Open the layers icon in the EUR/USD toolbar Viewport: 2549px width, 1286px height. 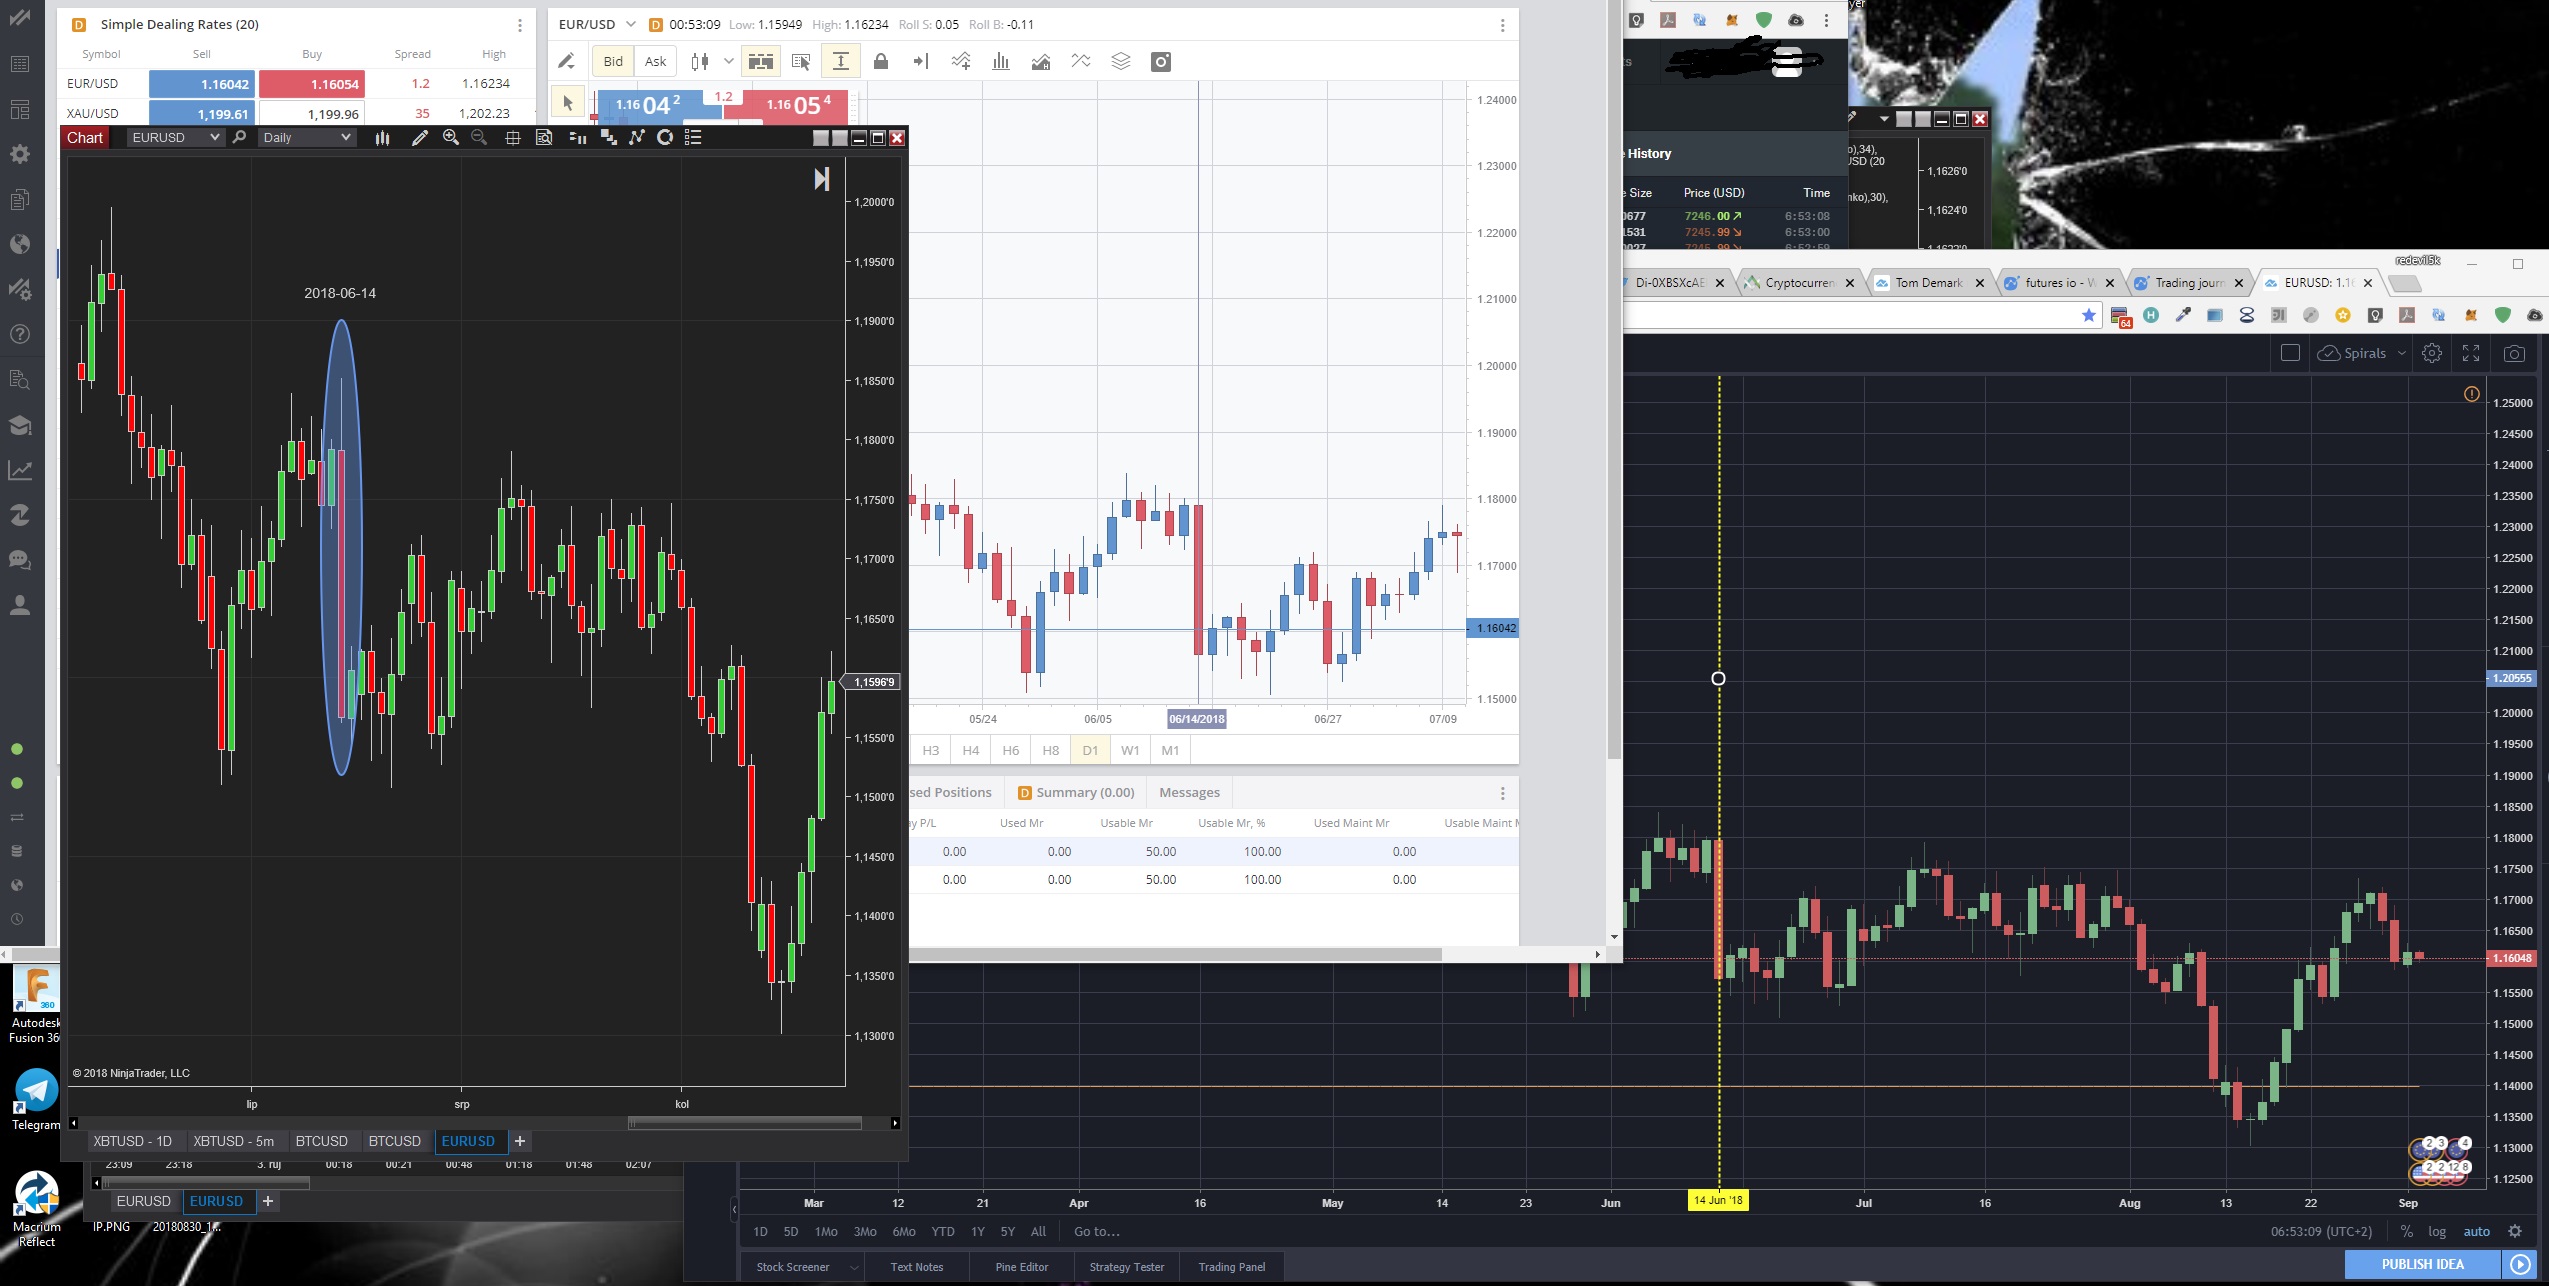coord(1120,62)
